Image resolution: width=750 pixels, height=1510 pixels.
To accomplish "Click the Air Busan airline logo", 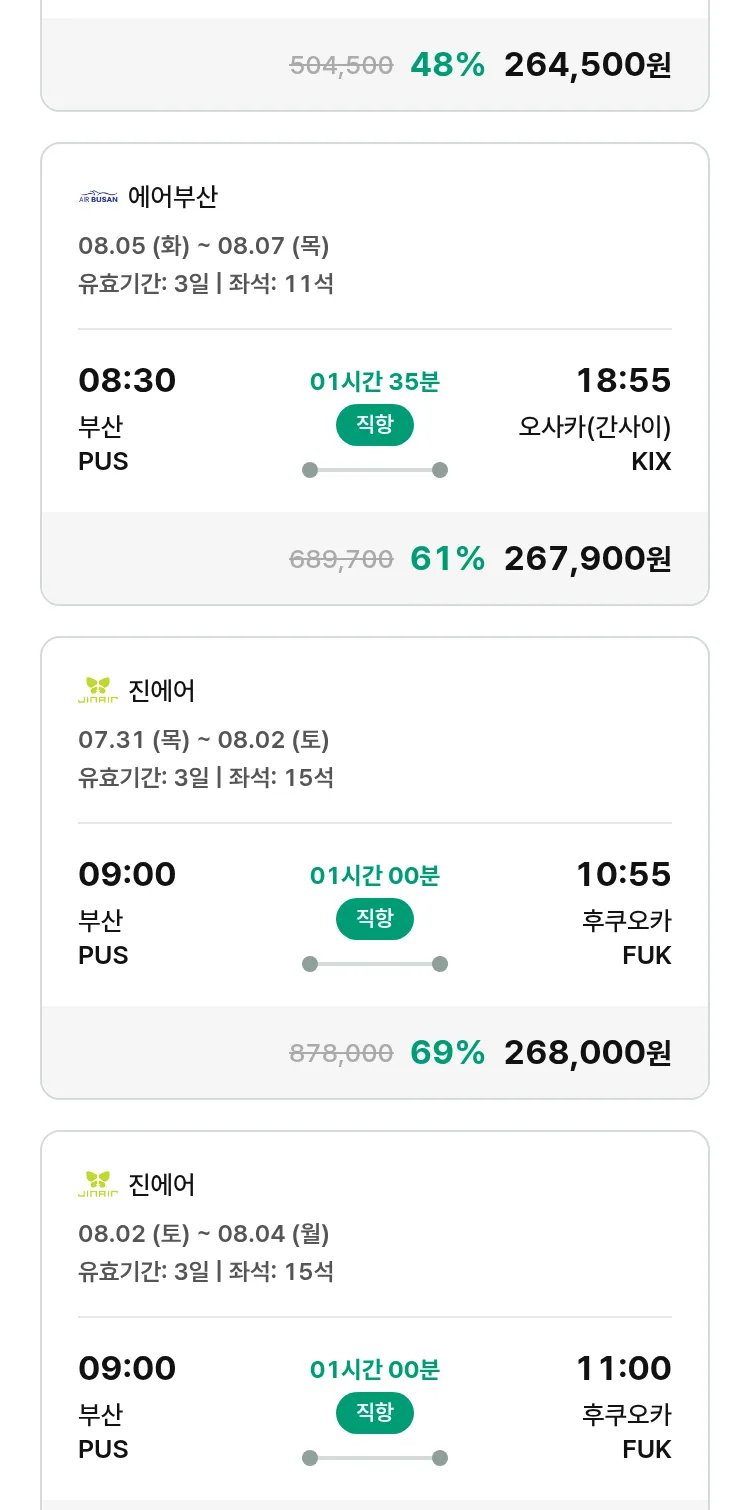I will [x=98, y=197].
